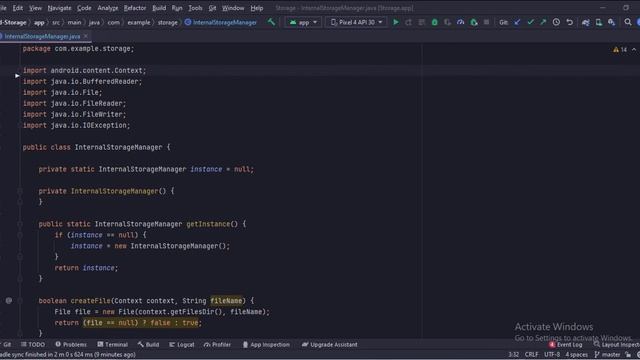The width and height of the screenshot is (640, 360).
Task: Click the gutter icon beside createFile method
Action: 9,300
